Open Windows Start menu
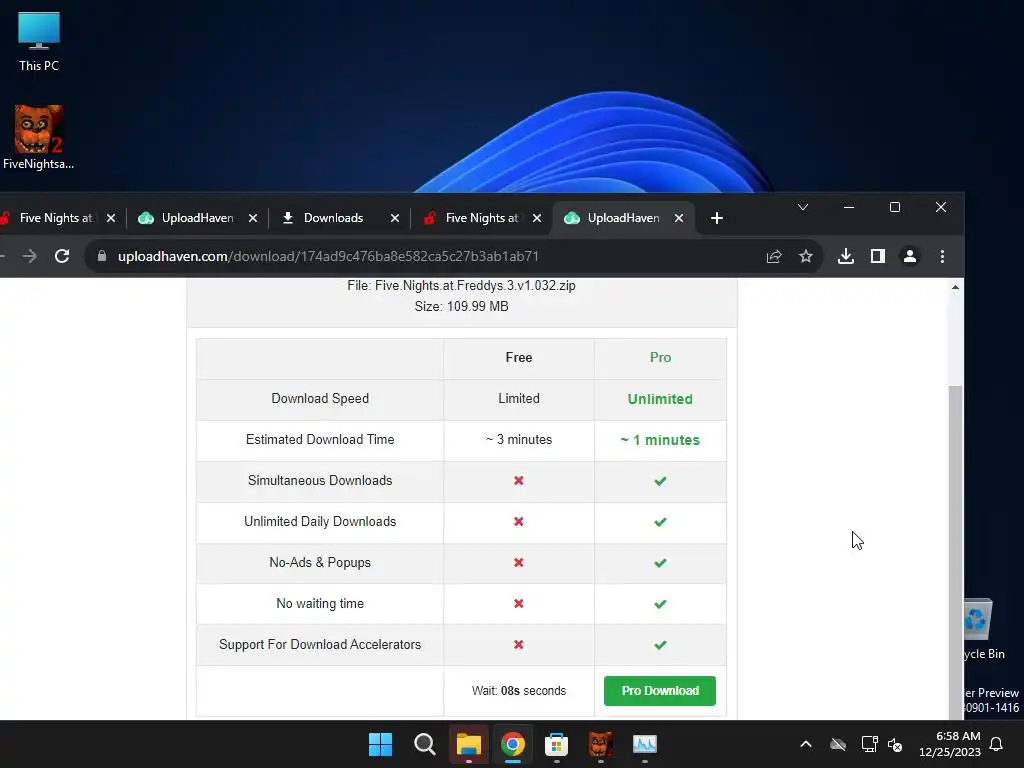Viewport: 1024px width, 768px height. [380, 744]
